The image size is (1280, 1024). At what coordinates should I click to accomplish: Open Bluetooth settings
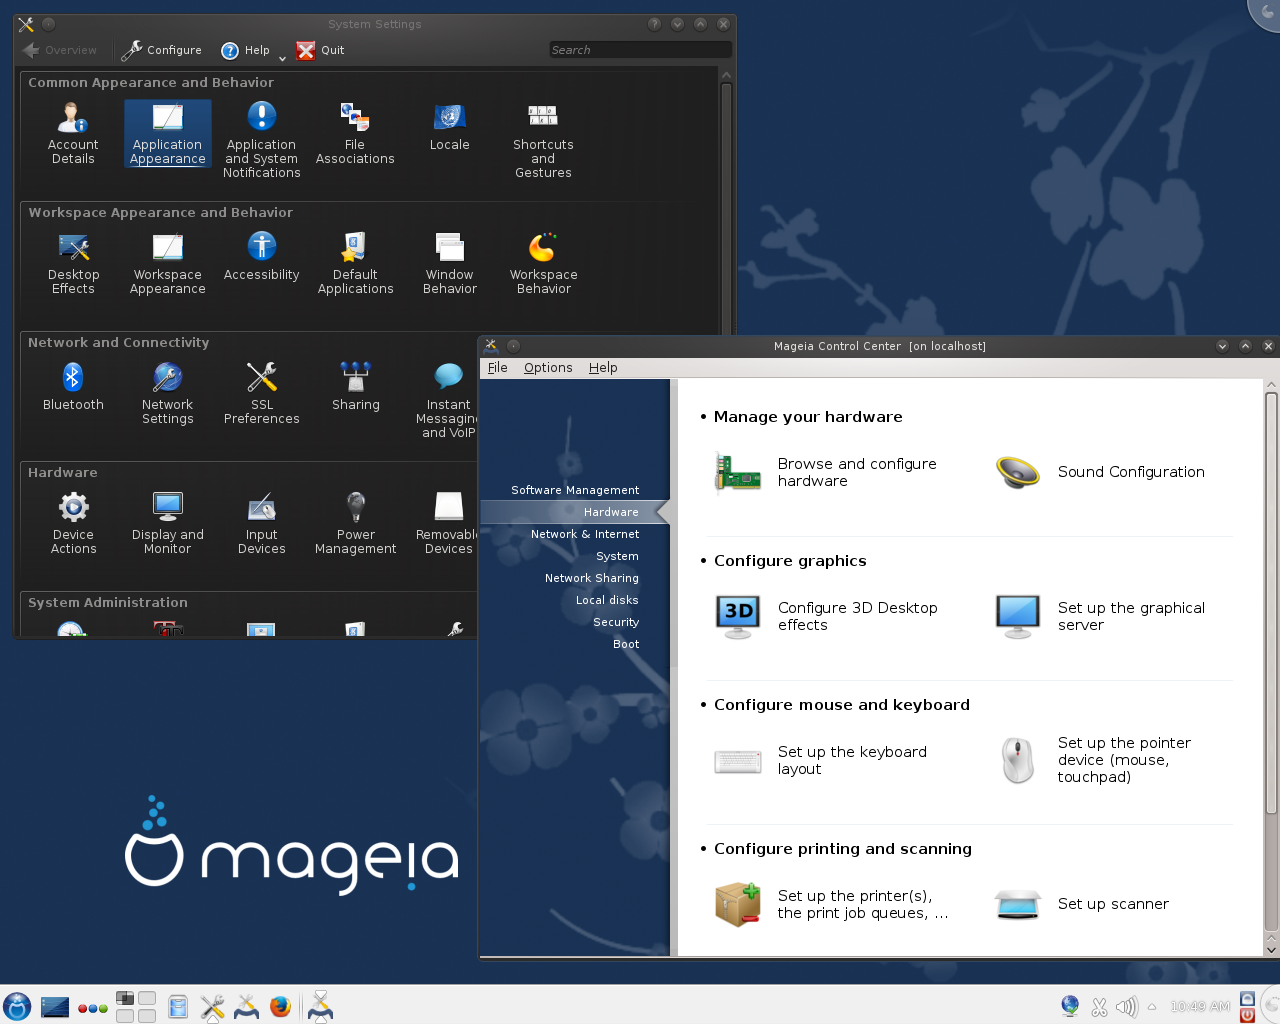(x=73, y=387)
